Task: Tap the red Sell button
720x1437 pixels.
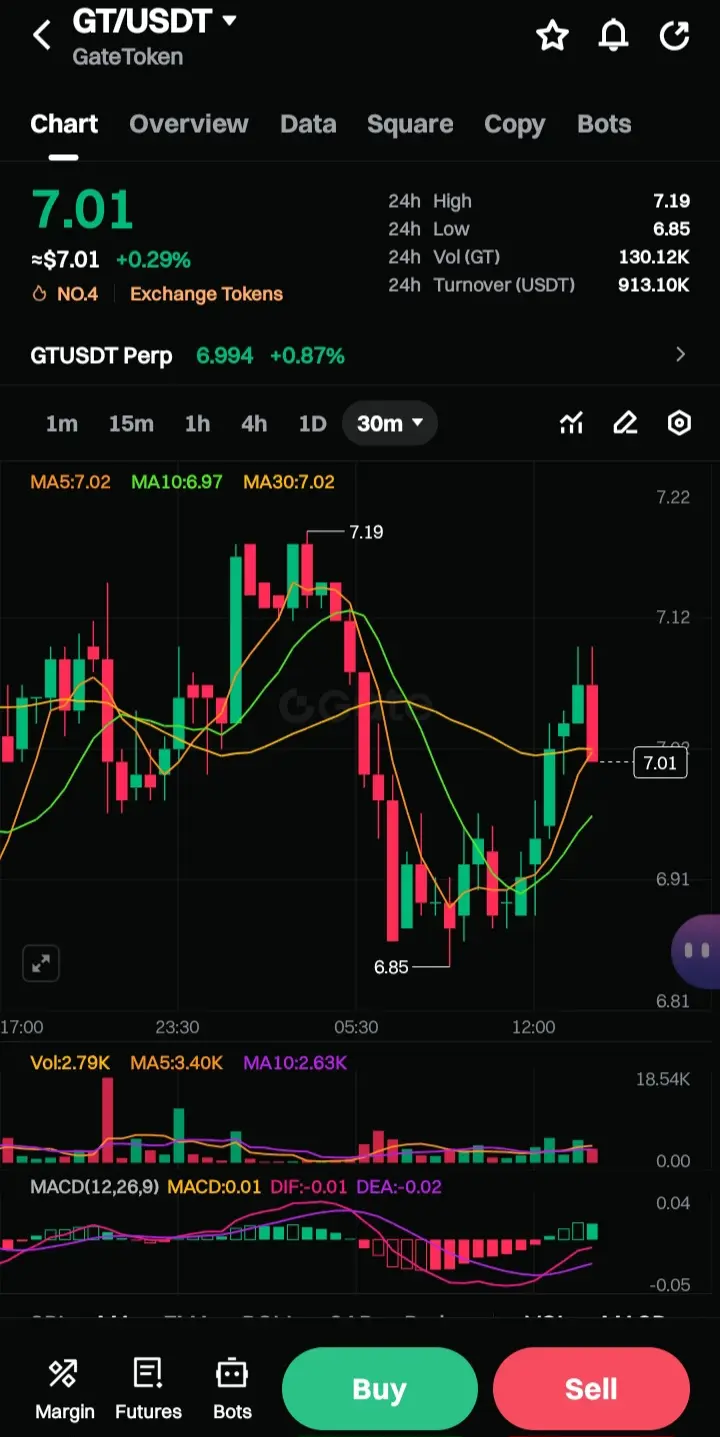Action: [x=591, y=1389]
